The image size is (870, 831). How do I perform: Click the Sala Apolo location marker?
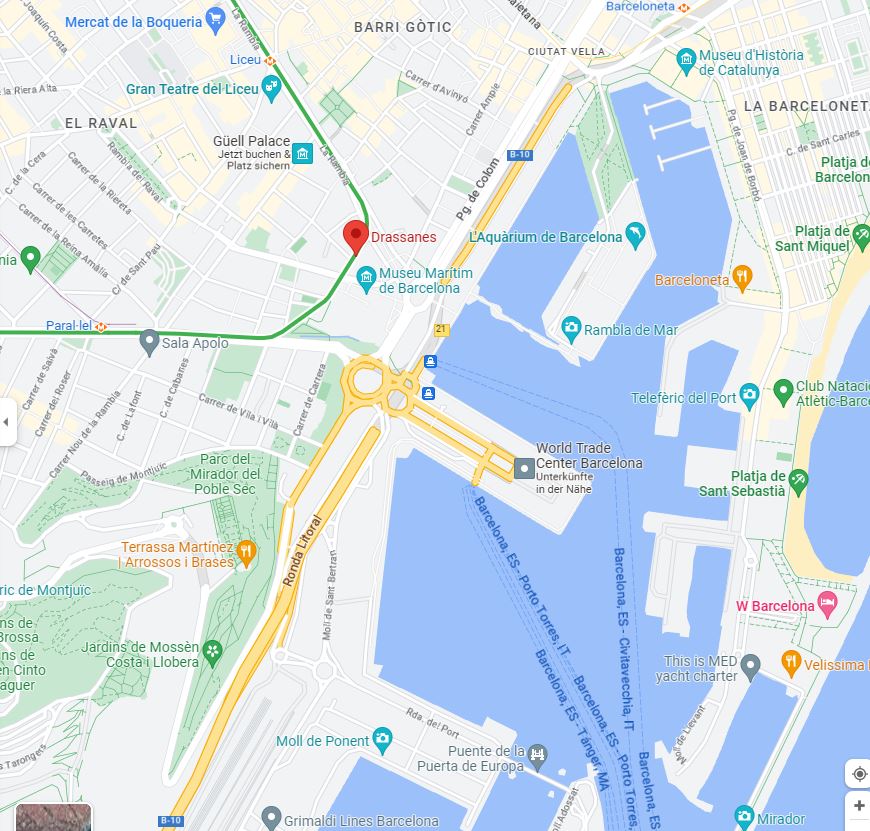coord(149,342)
